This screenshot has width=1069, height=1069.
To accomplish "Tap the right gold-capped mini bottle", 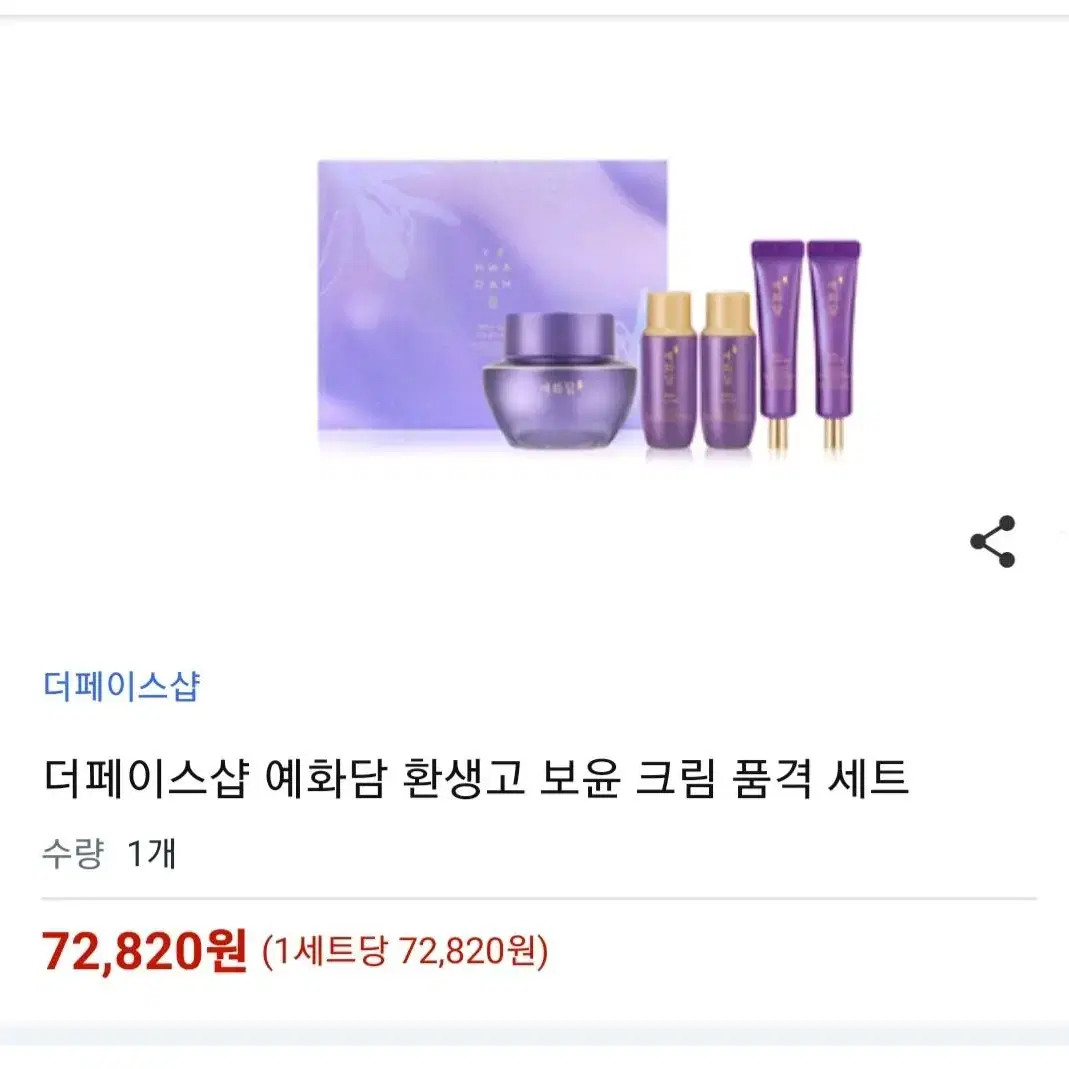I will pyautogui.click(x=727, y=370).
